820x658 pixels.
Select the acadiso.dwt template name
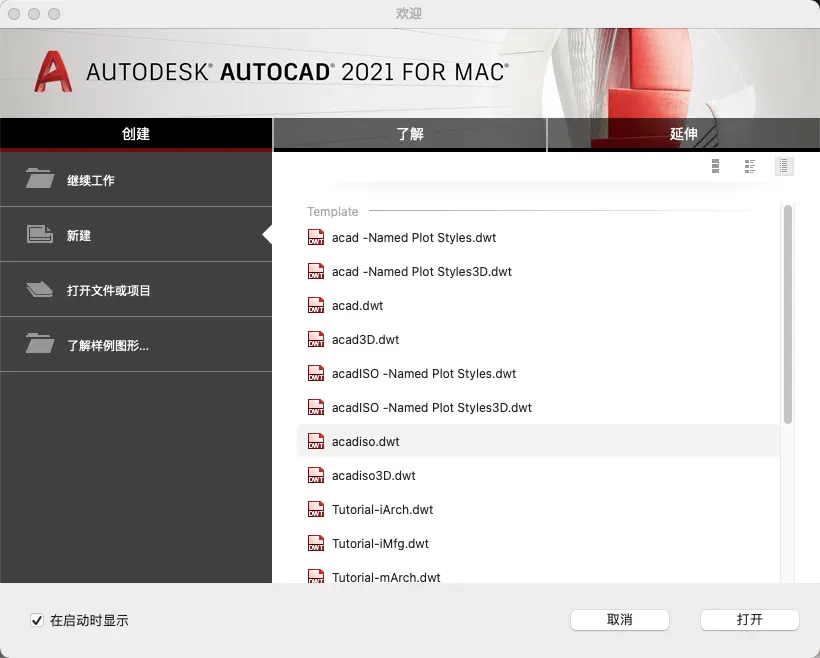366,441
